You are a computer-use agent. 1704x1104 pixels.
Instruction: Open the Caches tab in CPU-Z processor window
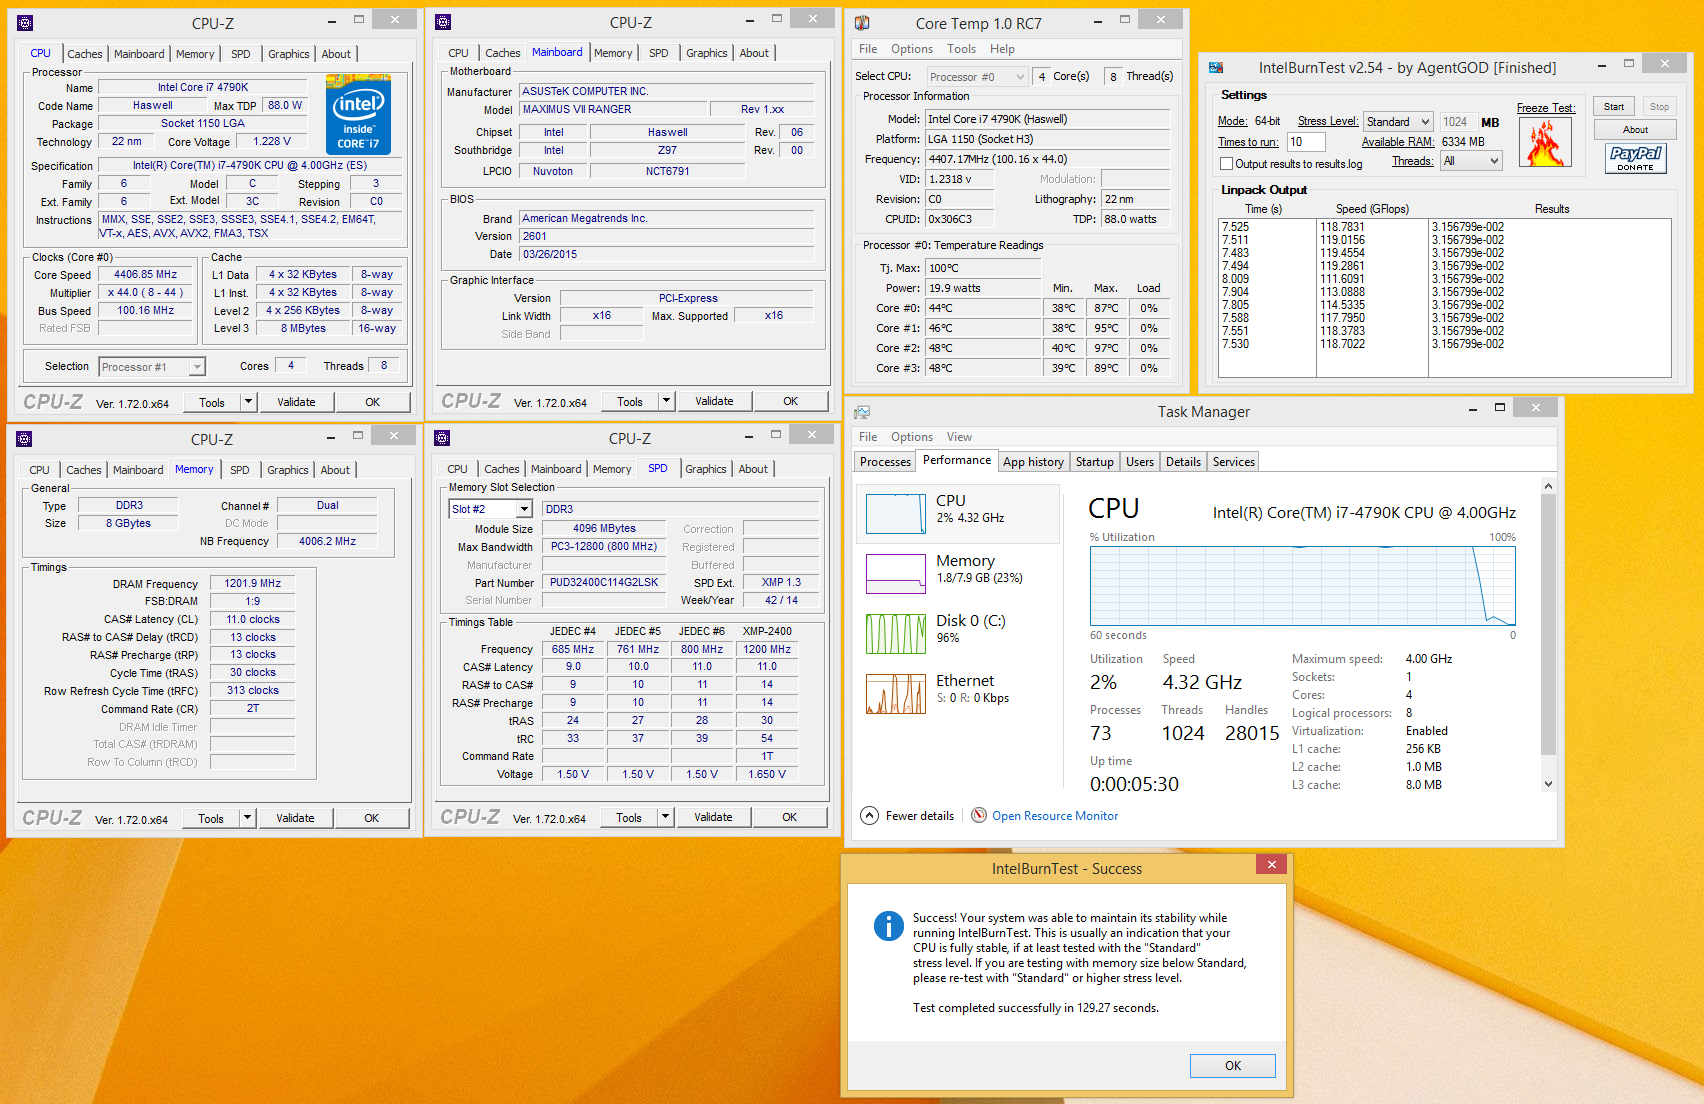tap(84, 54)
